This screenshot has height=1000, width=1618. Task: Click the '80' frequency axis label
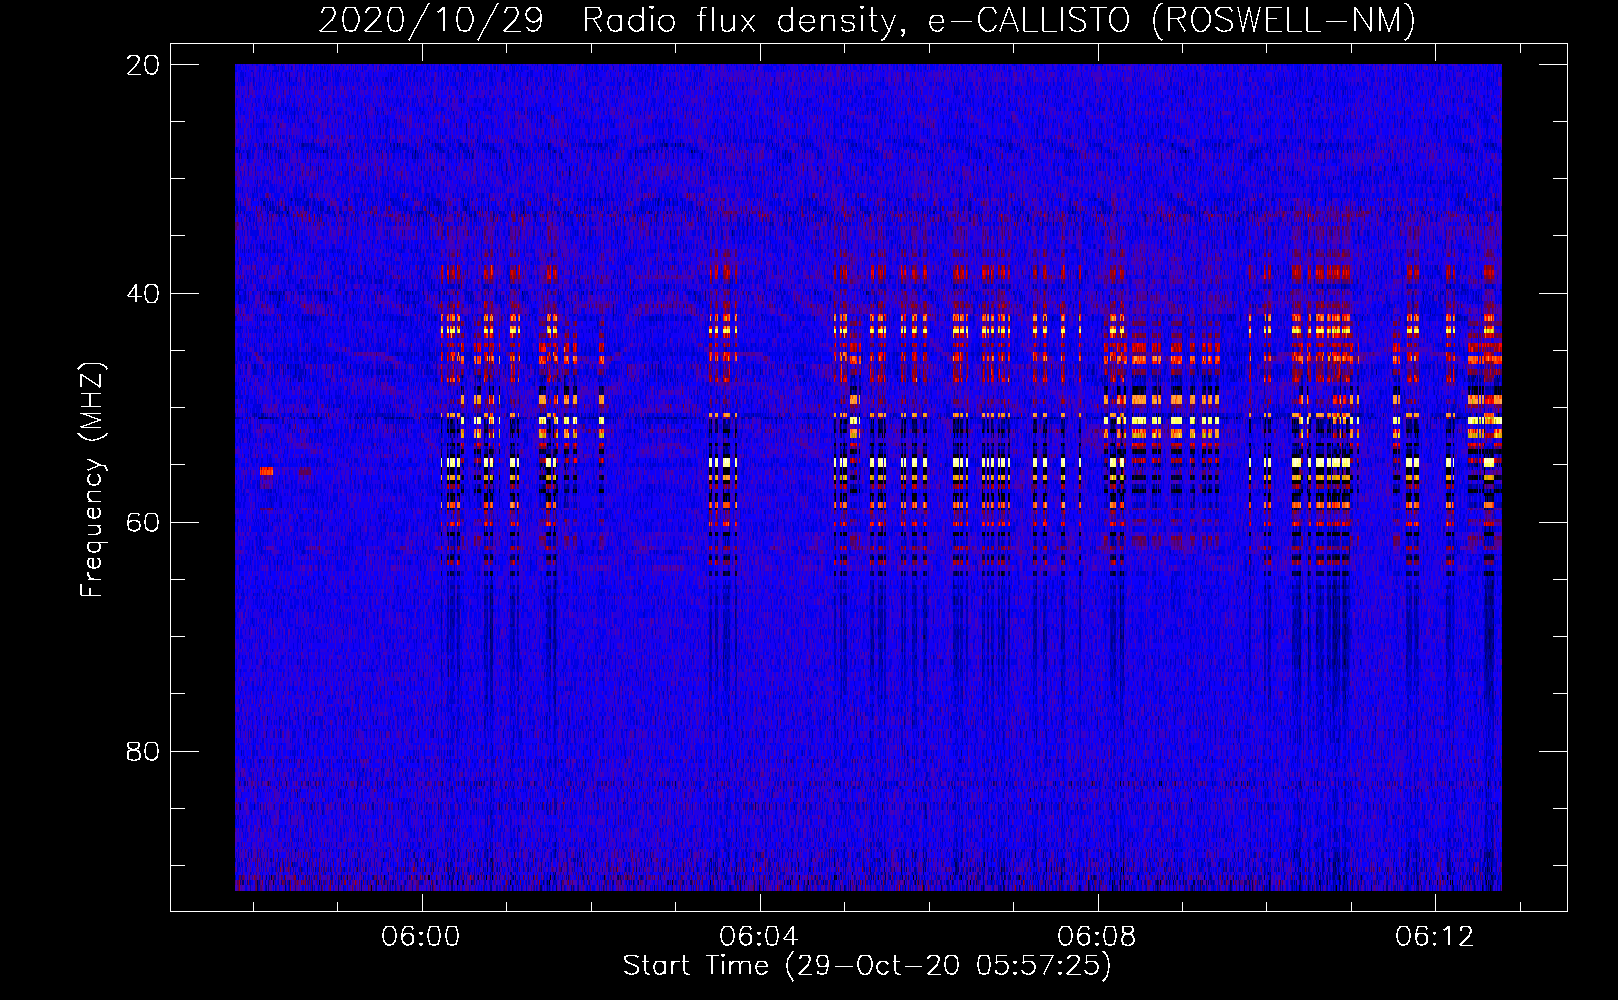143,751
